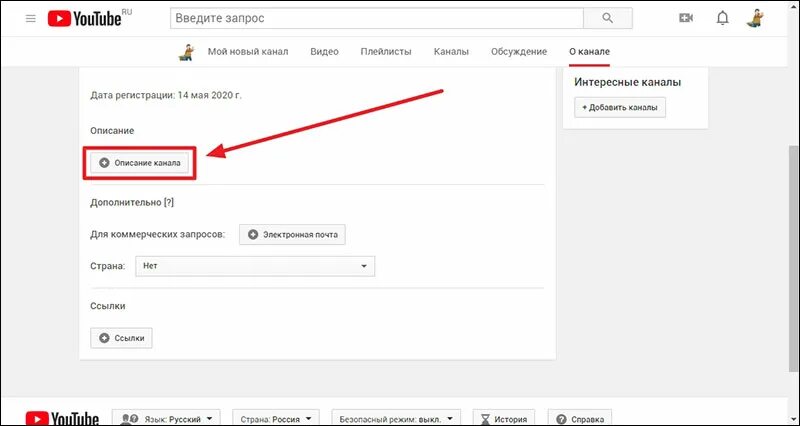Image resolution: width=800 pixels, height=426 pixels.
Task: Open the Мой новый канал tab
Action: [x=248, y=52]
